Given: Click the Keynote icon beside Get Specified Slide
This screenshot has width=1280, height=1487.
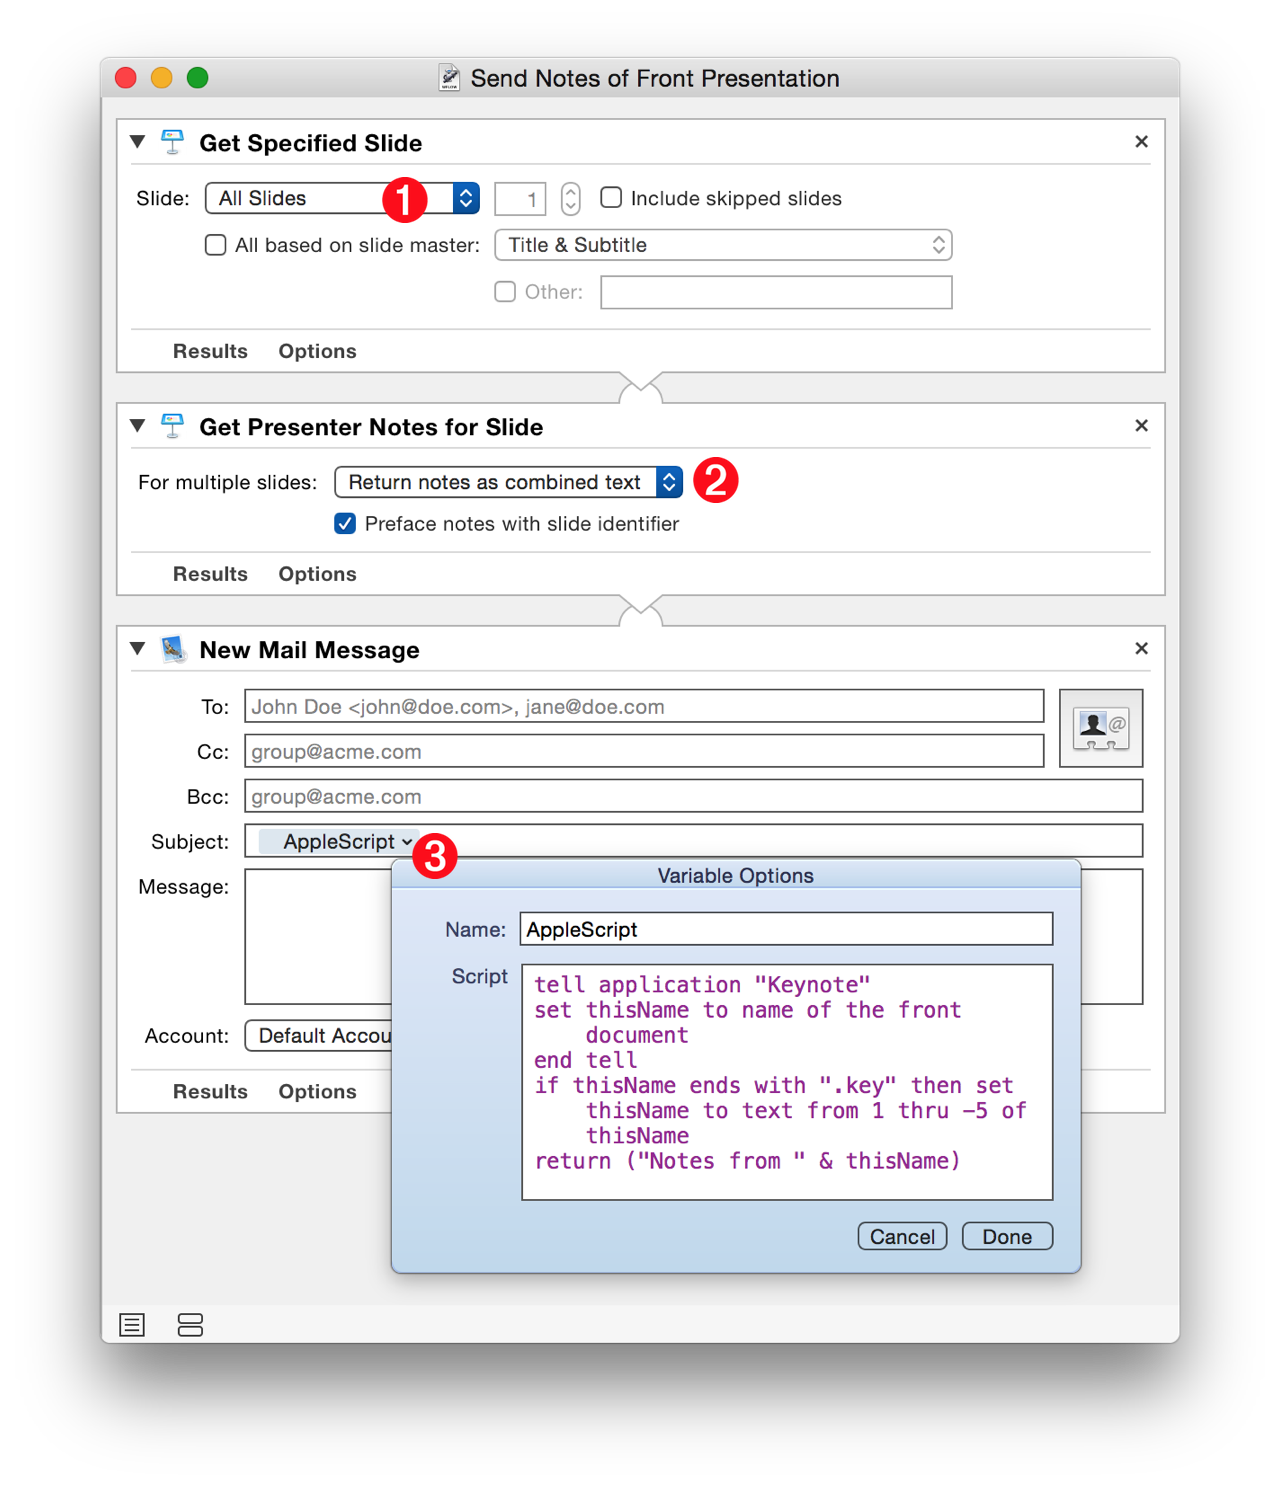Looking at the screenshot, I should tap(173, 143).
